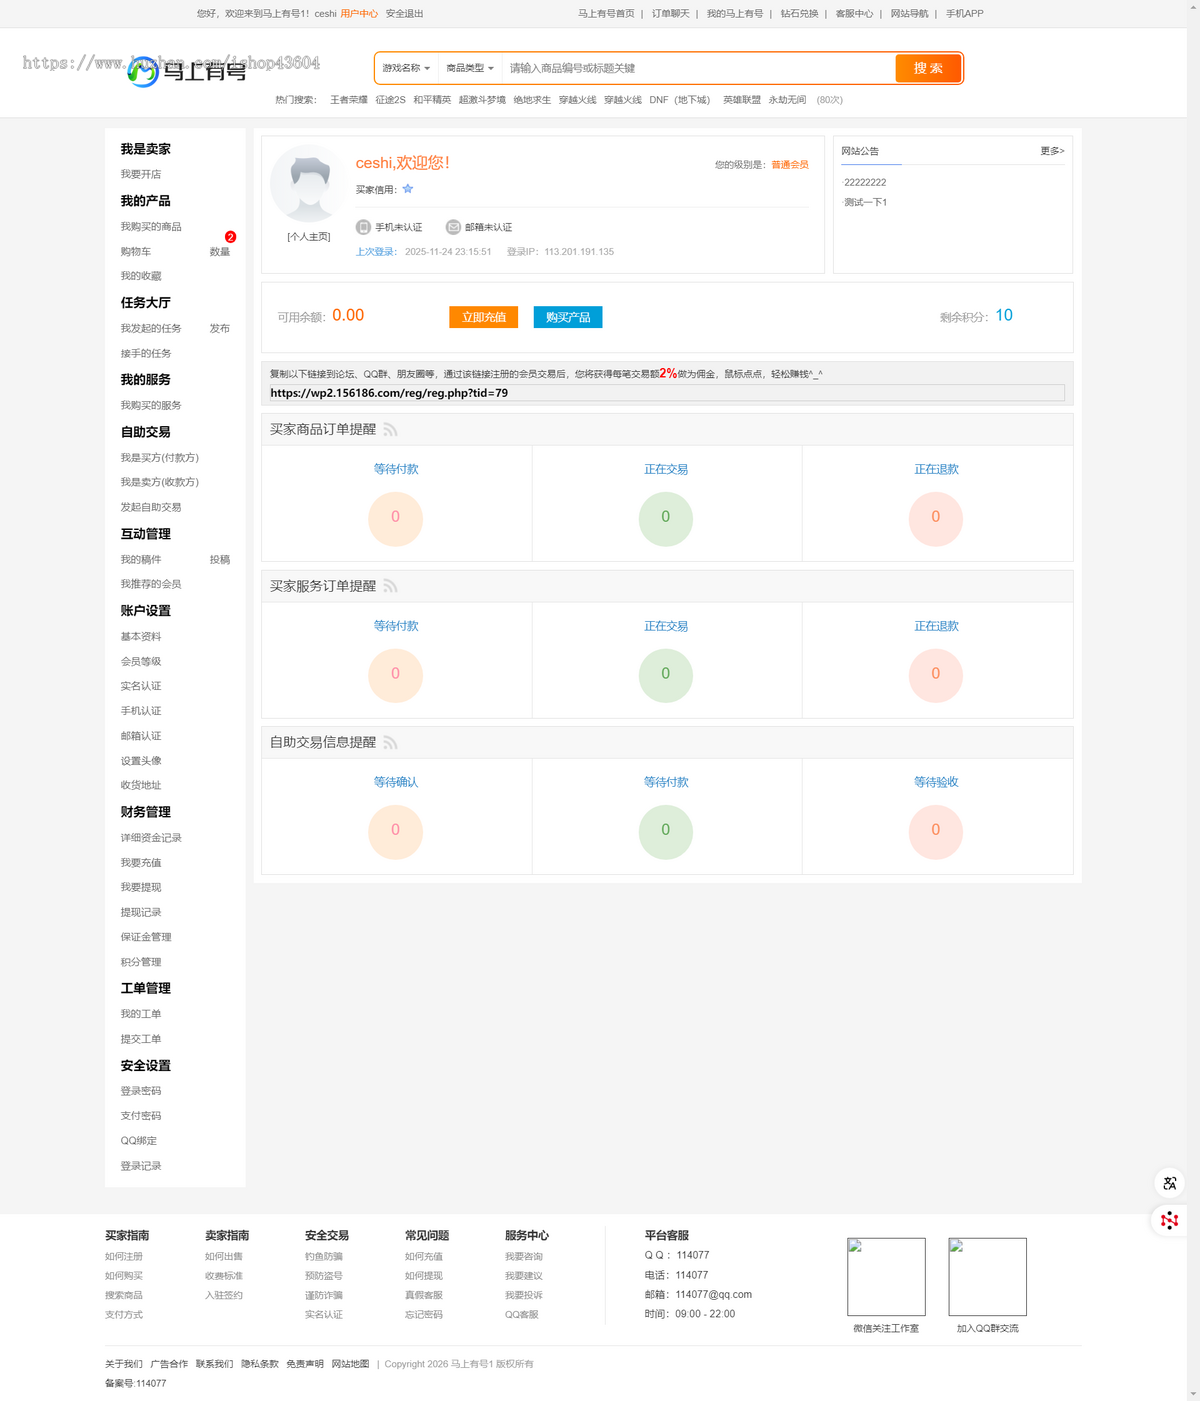The width and height of the screenshot is (1200, 1401).
Task: Click the 马上有号 site logo
Action: 187,71
